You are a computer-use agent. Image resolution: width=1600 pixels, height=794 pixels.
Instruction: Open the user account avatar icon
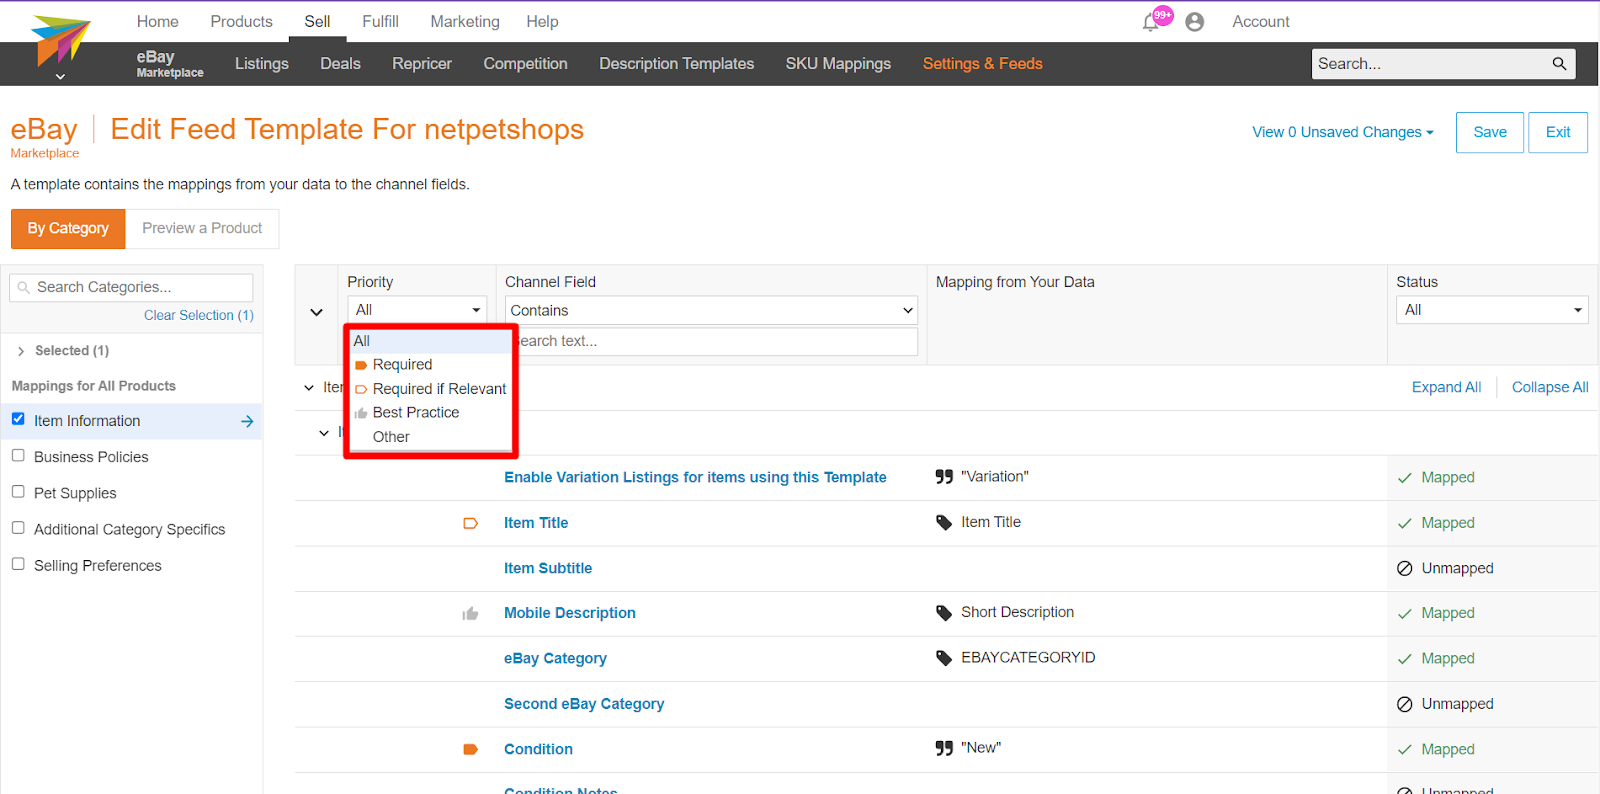point(1194,22)
